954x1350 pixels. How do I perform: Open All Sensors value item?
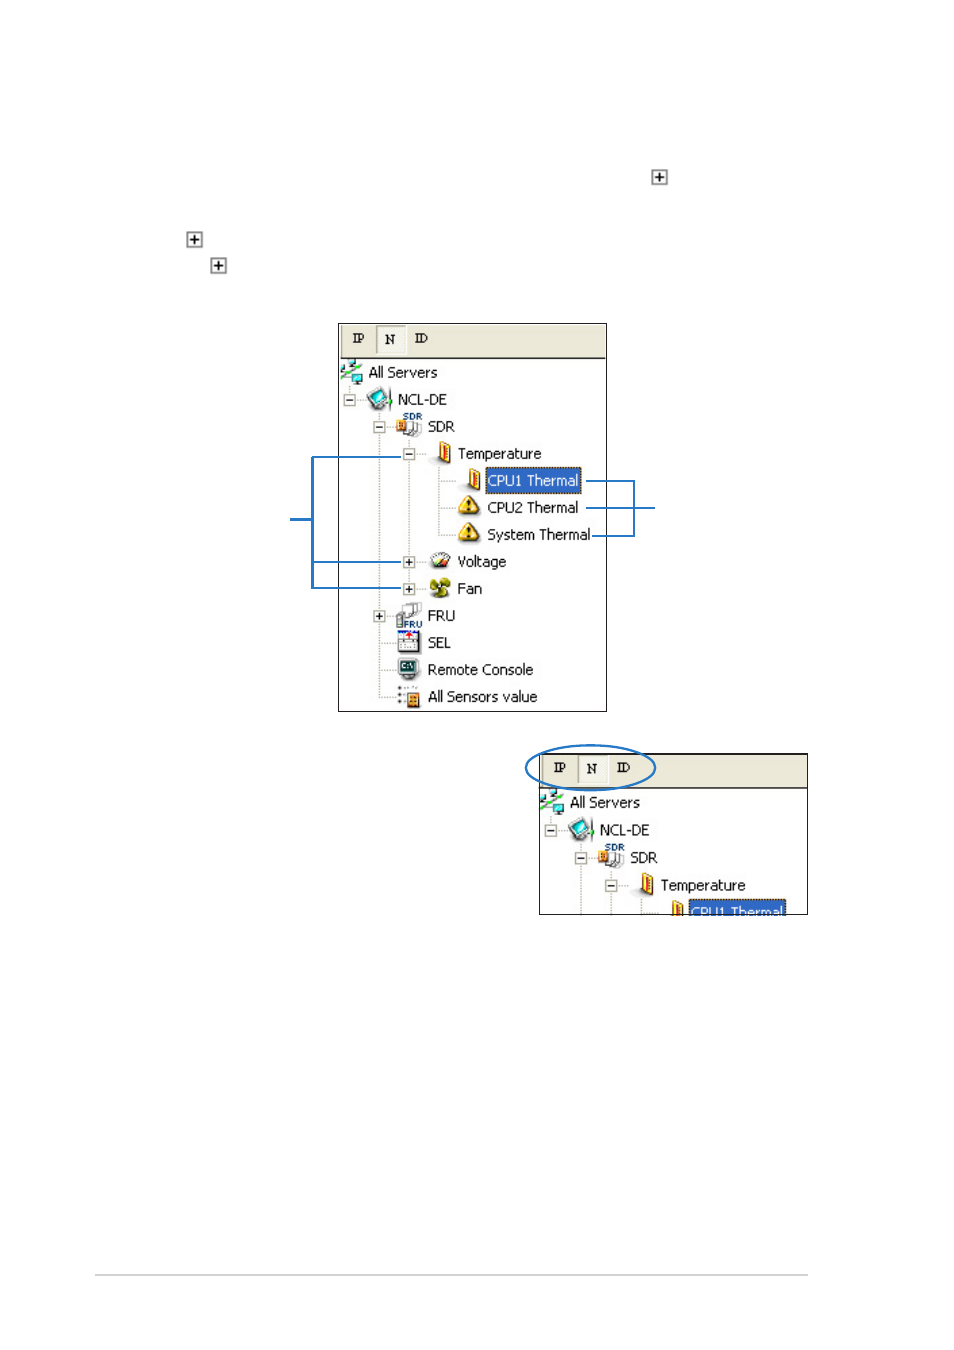coord(482,696)
